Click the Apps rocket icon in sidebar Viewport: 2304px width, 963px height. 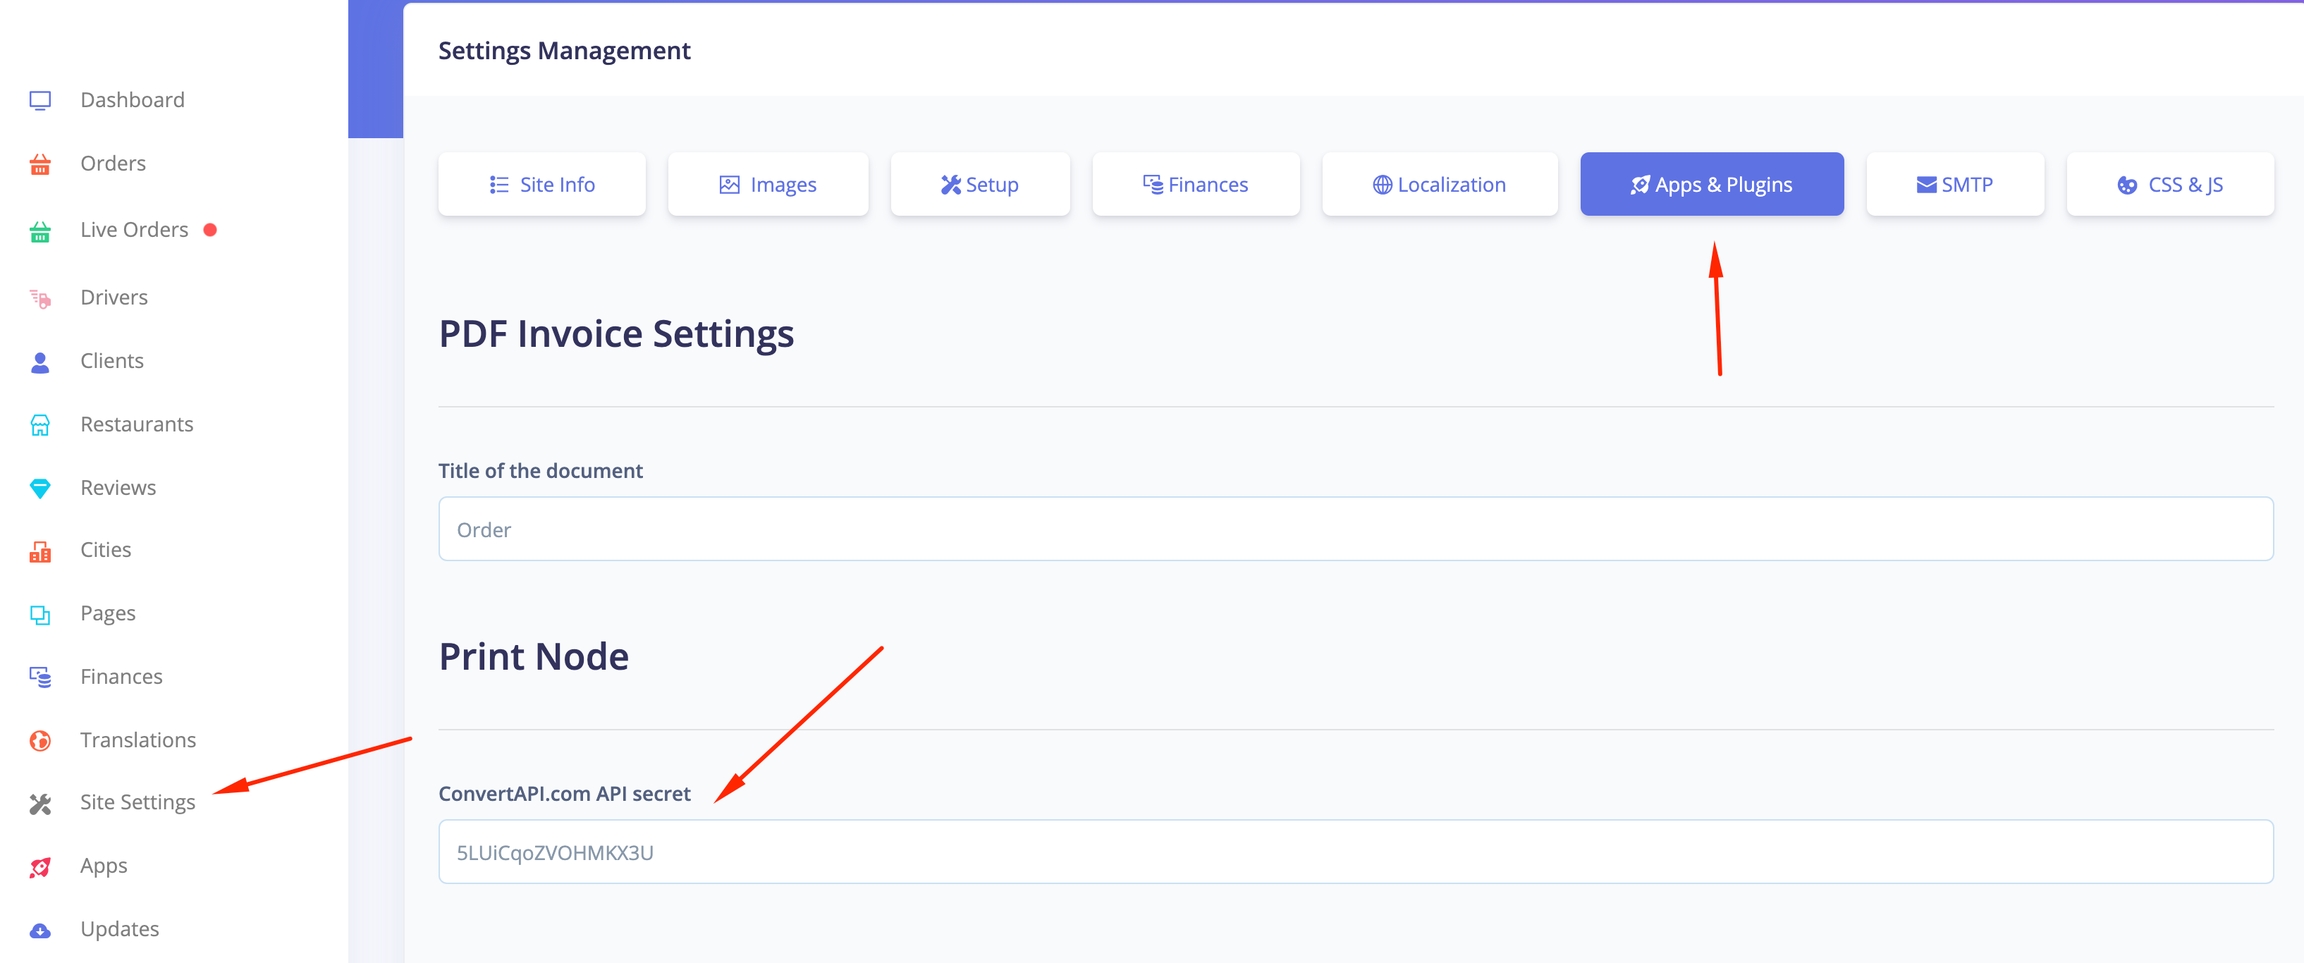[x=40, y=867]
